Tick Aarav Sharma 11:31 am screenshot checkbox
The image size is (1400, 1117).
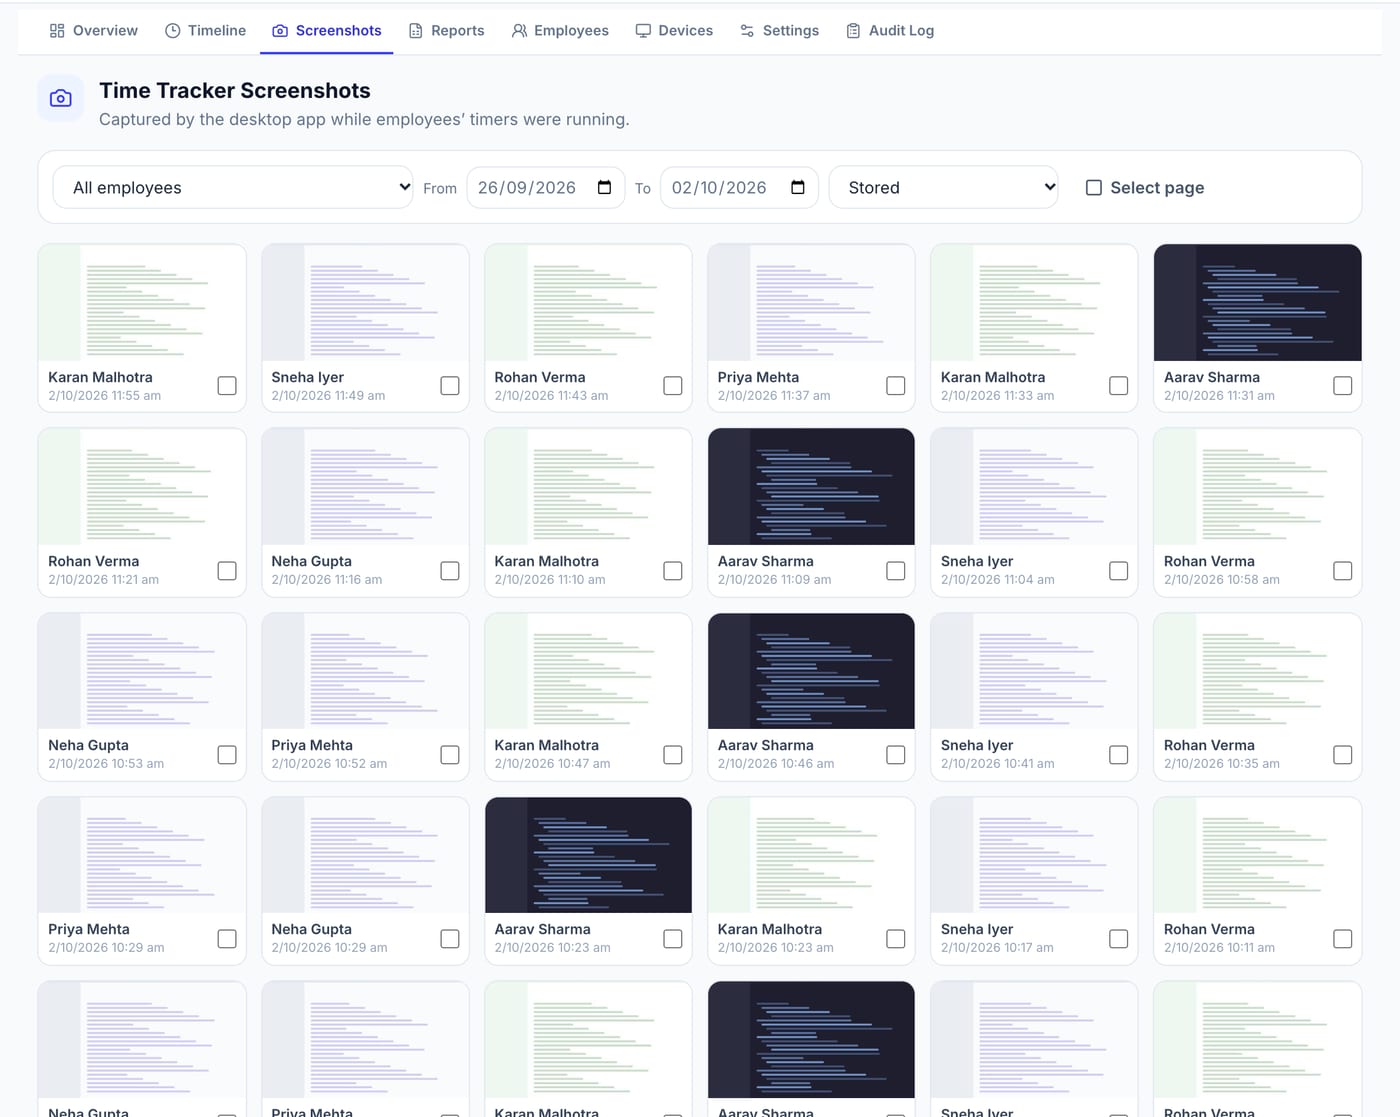(x=1343, y=386)
